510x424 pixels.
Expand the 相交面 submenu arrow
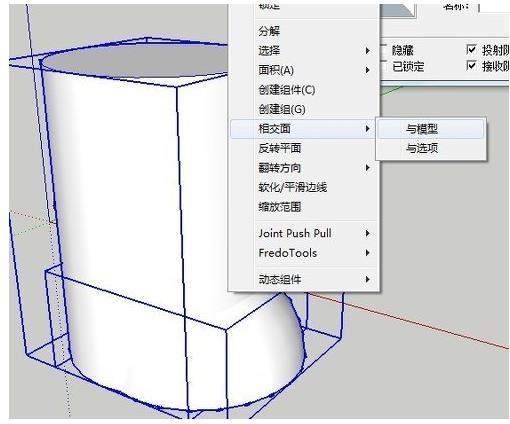tap(367, 129)
